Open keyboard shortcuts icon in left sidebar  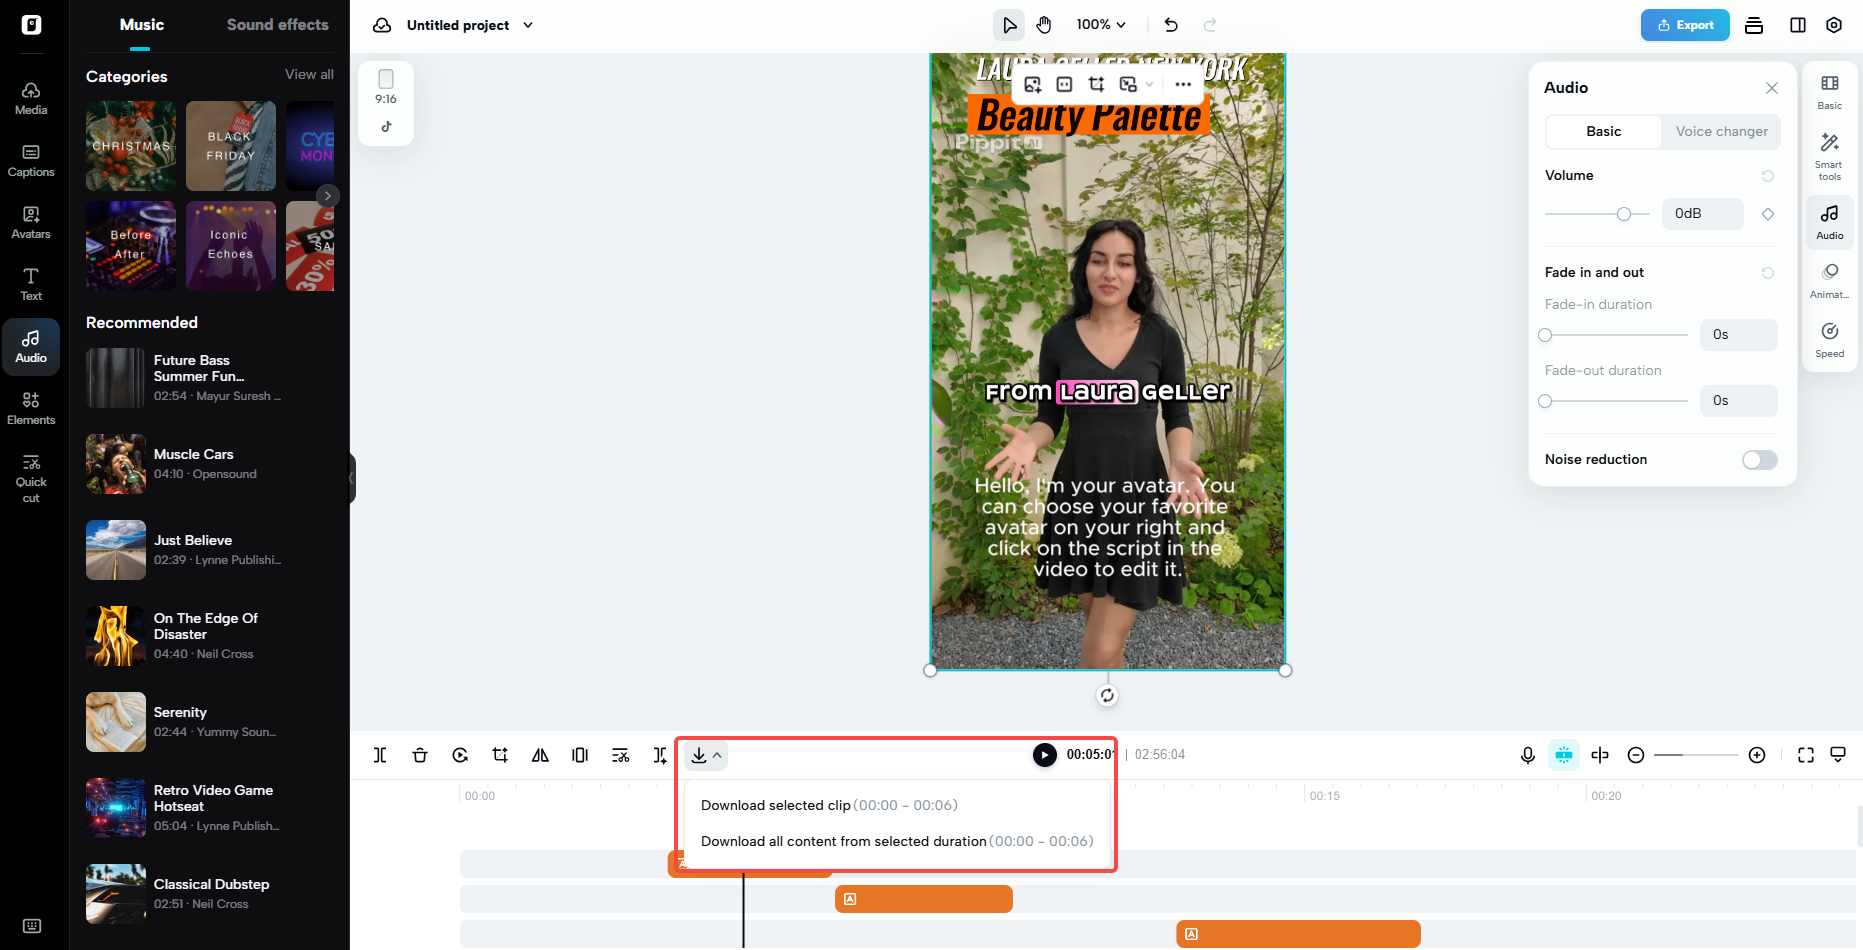click(32, 926)
